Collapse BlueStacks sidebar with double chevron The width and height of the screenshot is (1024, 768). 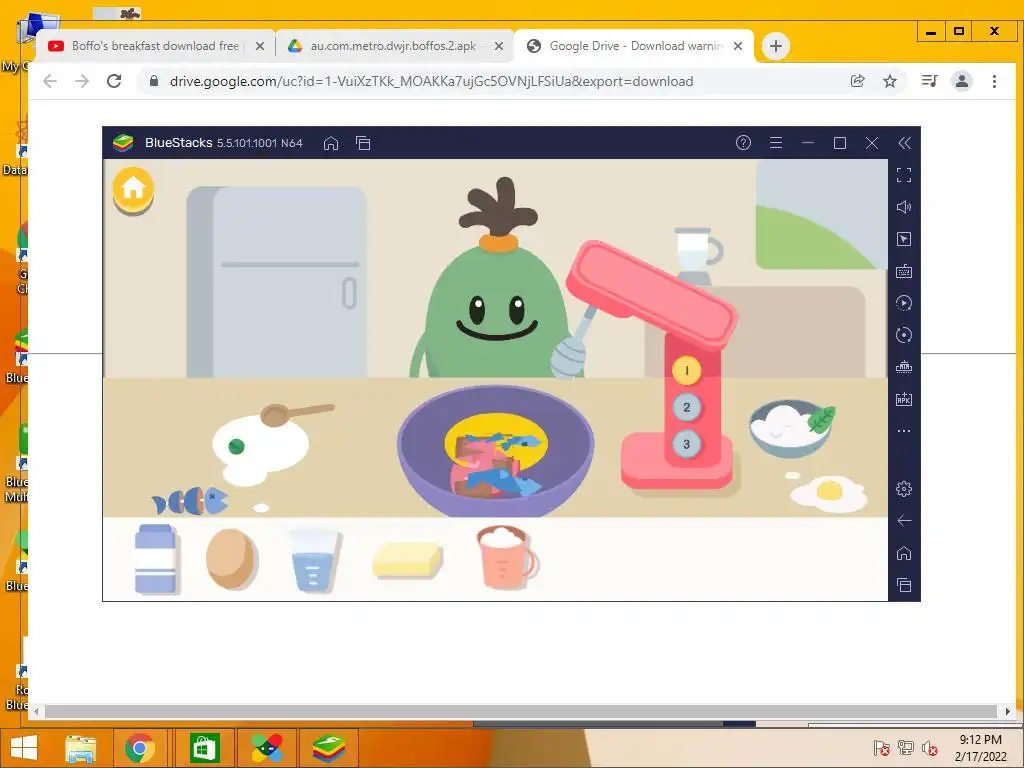(x=904, y=143)
